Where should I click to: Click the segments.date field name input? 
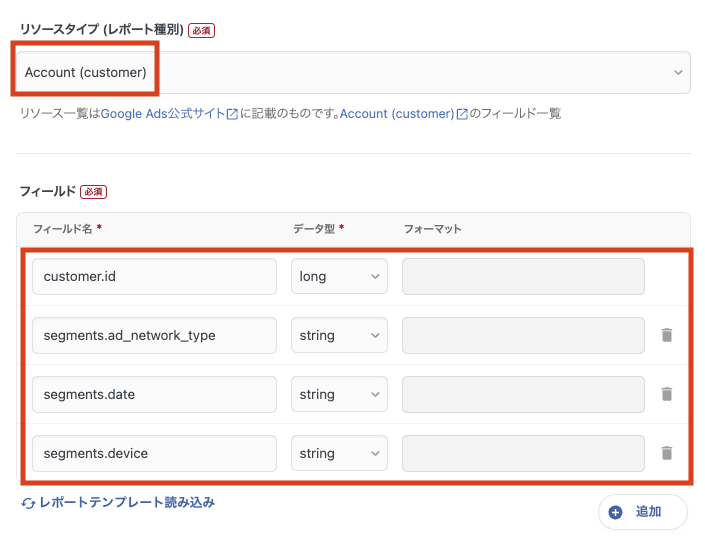(x=154, y=394)
